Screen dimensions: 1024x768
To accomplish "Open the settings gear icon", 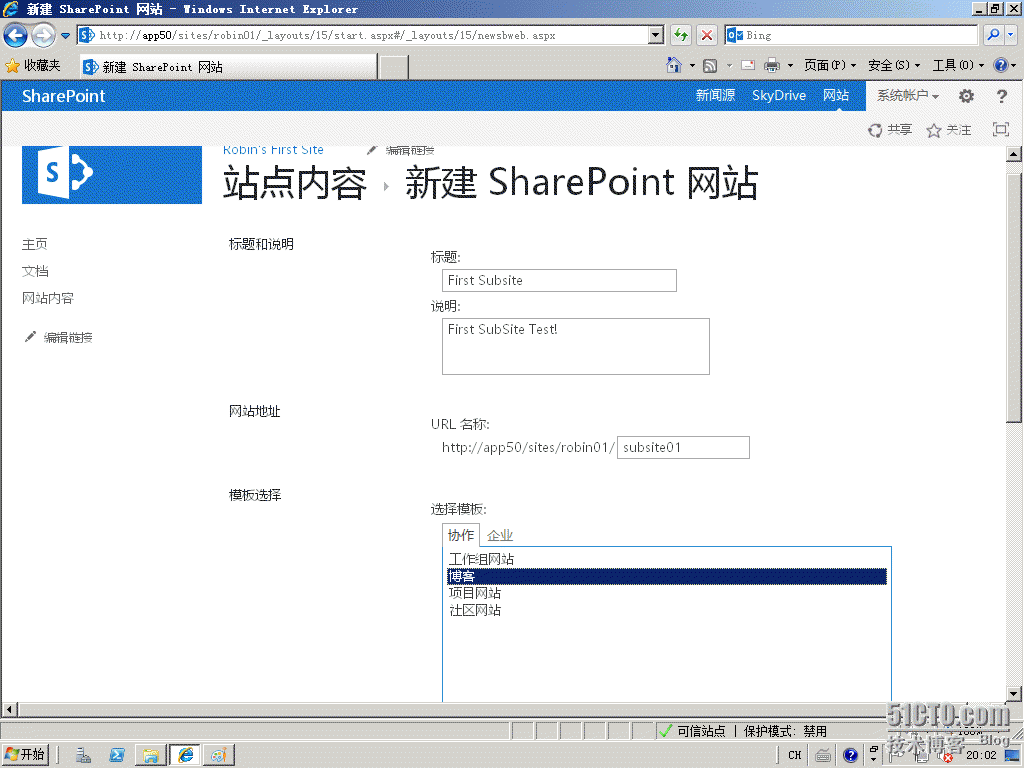I will 966,96.
